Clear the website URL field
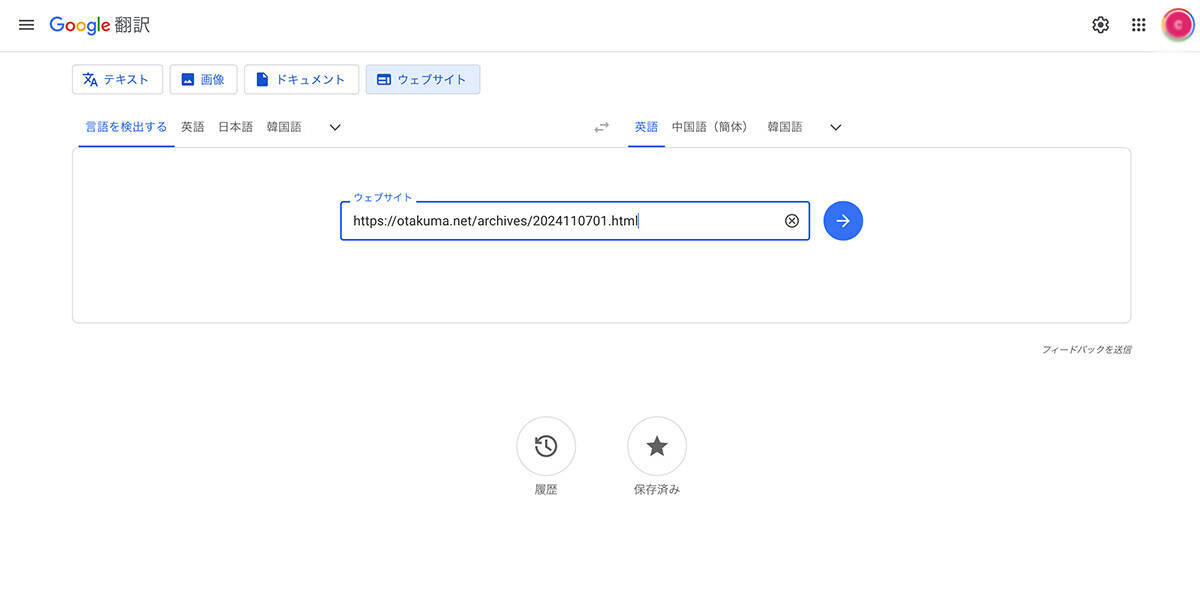1200x607 pixels. click(x=792, y=221)
